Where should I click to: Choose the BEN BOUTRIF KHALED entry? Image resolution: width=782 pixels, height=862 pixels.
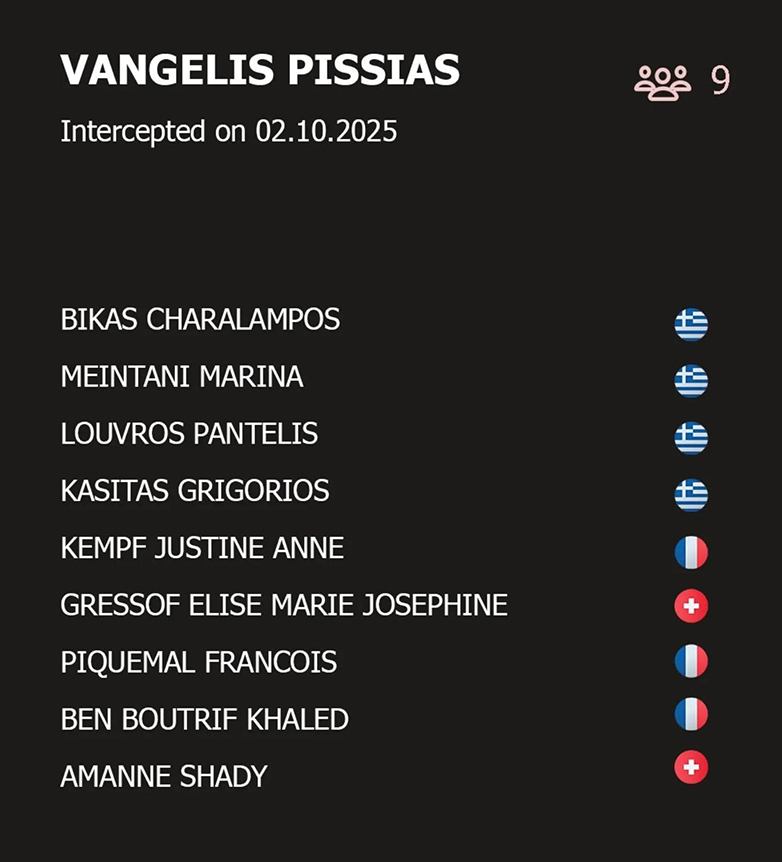(204, 719)
